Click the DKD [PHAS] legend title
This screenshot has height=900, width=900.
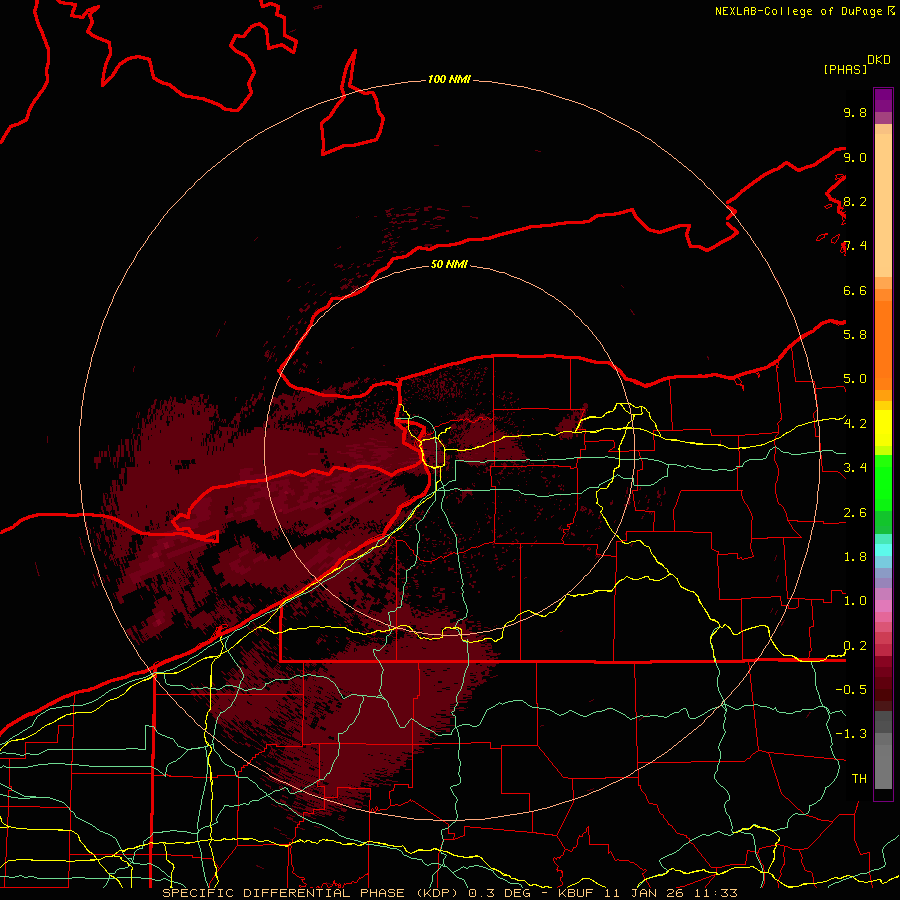pos(856,65)
